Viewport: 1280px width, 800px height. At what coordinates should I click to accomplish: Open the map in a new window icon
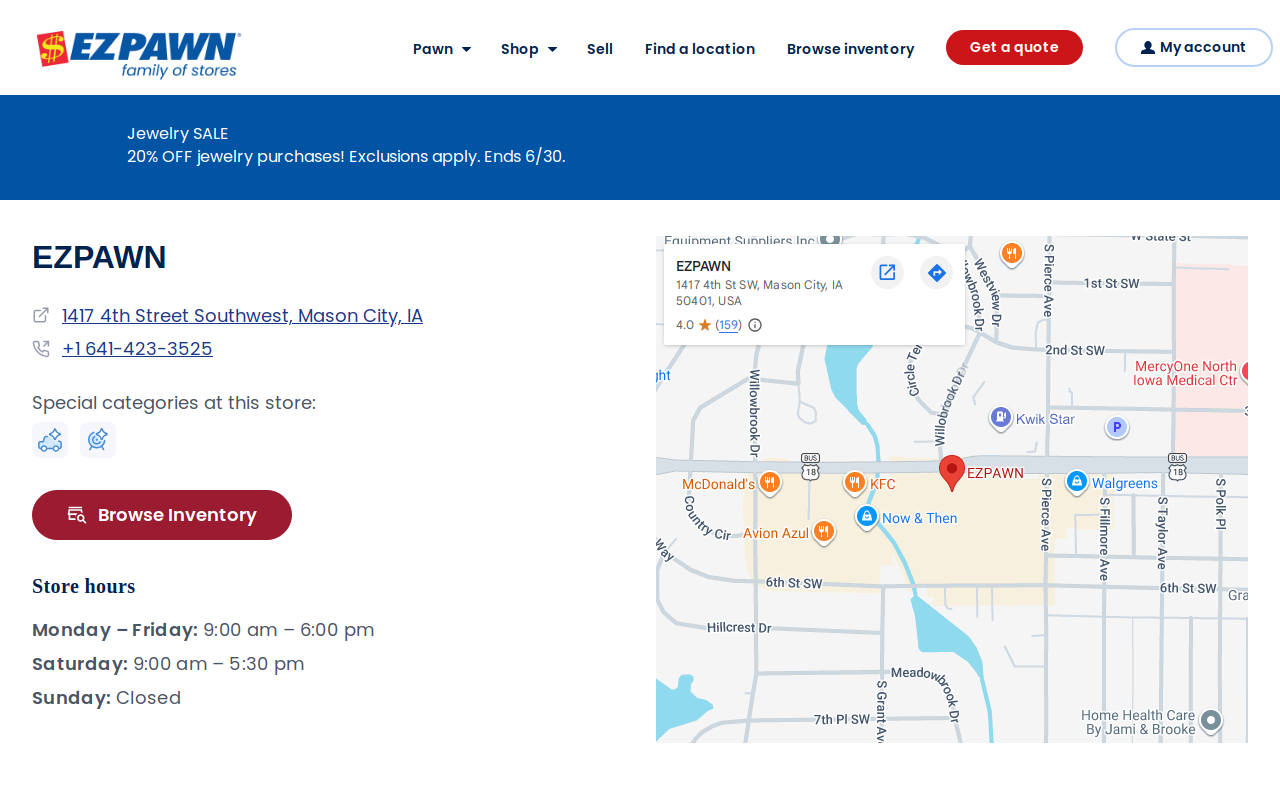click(x=887, y=272)
